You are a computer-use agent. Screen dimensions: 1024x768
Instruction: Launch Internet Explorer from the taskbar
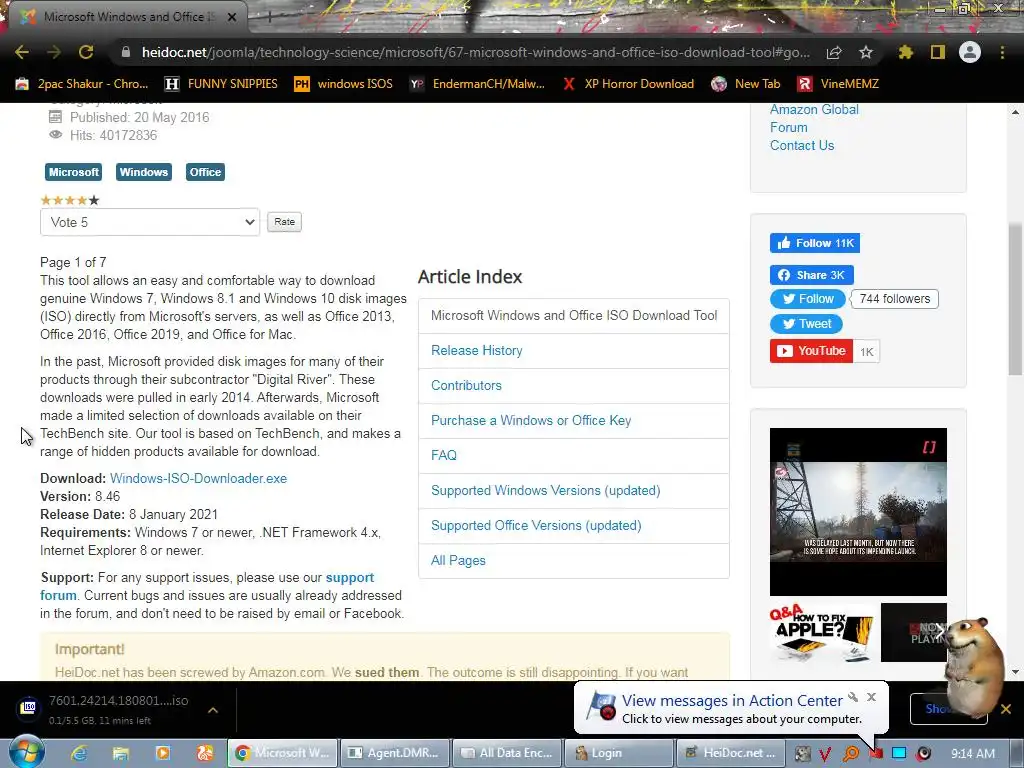click(x=79, y=753)
